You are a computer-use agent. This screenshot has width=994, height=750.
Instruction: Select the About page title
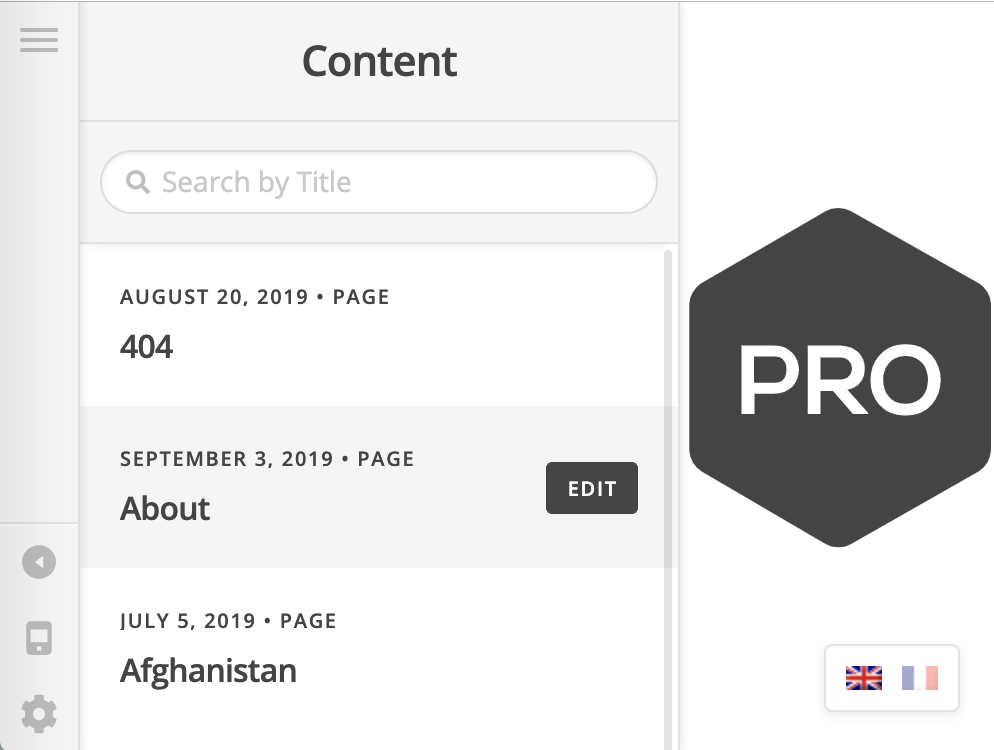click(x=165, y=509)
